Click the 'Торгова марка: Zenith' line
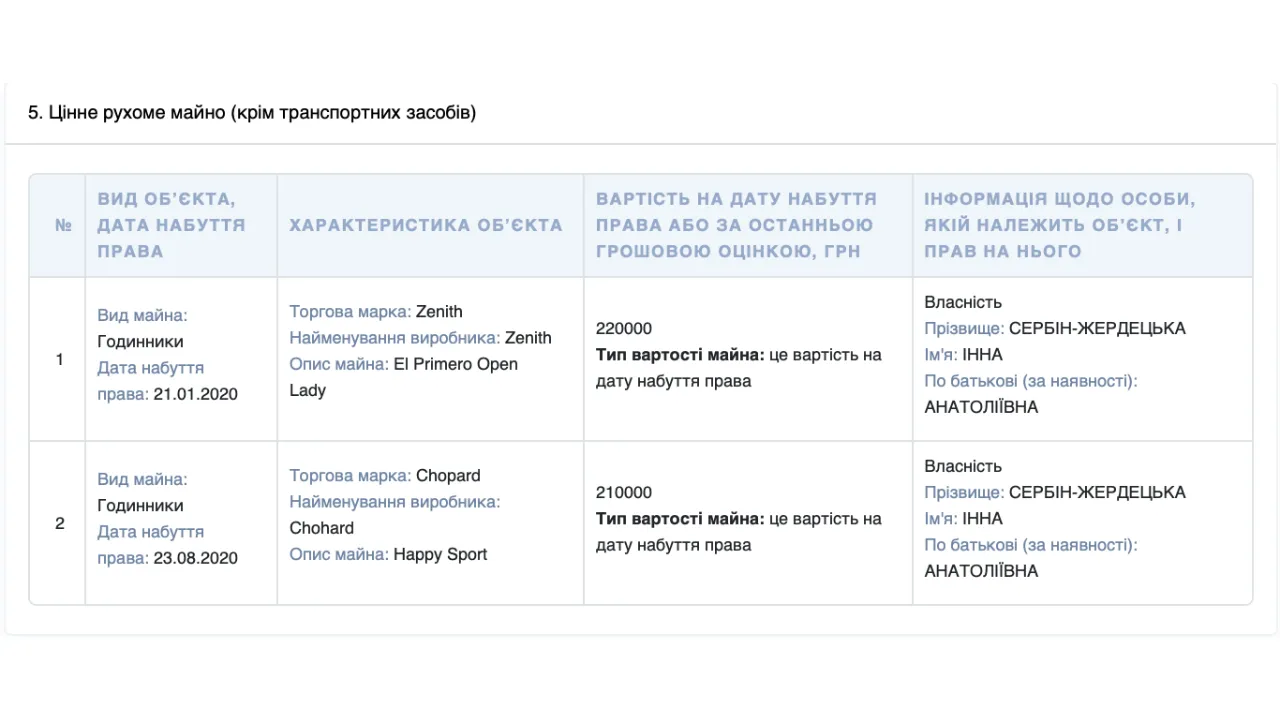The image size is (1280, 720). click(x=376, y=311)
